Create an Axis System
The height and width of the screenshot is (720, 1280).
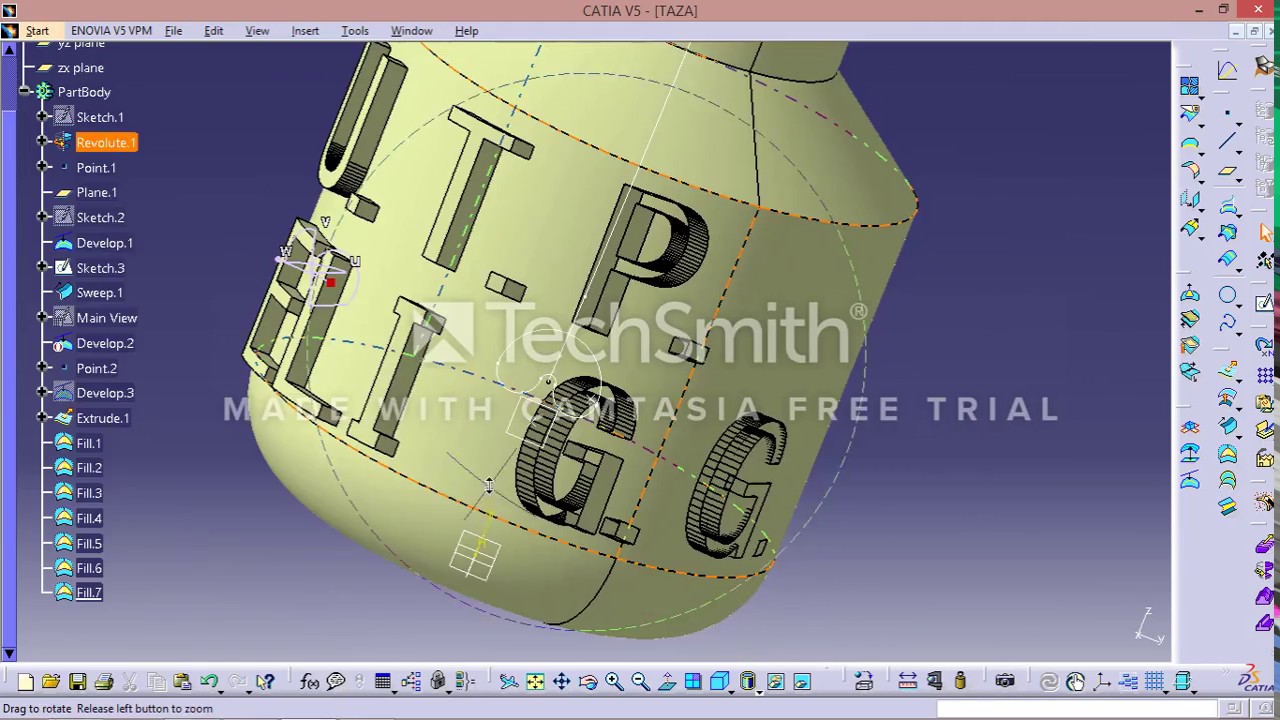(1102, 682)
